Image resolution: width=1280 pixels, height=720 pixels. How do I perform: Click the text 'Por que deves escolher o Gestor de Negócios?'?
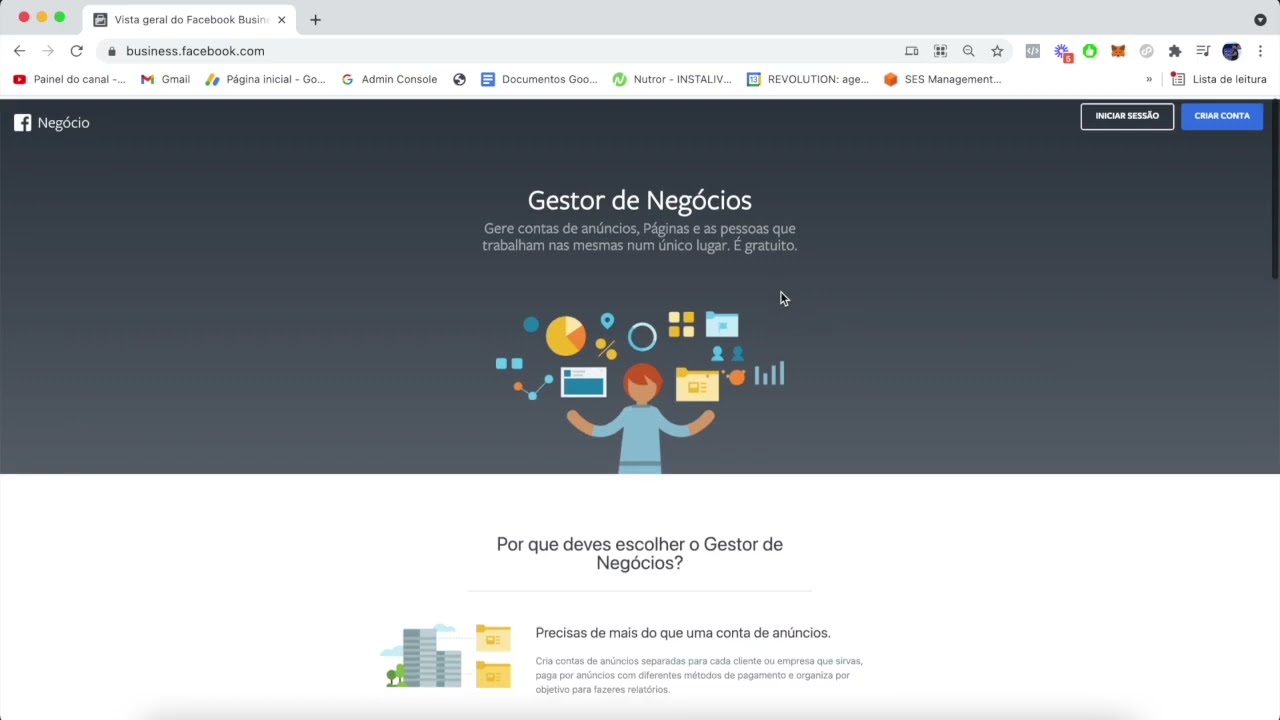(640, 553)
